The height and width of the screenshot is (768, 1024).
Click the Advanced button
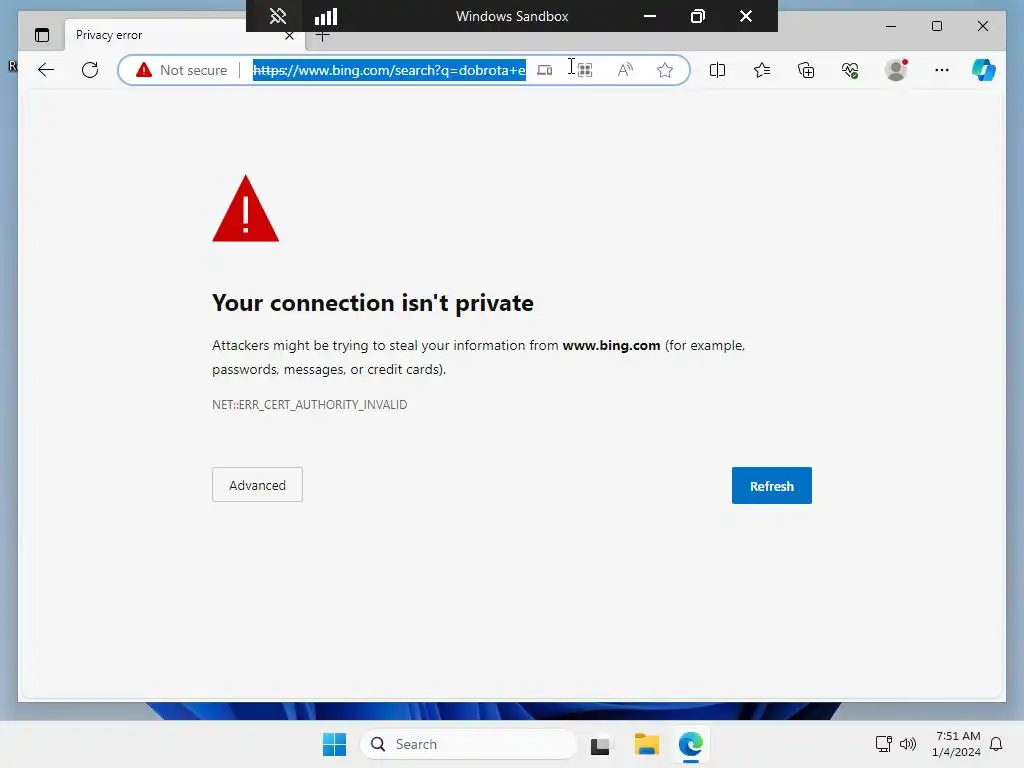point(257,485)
